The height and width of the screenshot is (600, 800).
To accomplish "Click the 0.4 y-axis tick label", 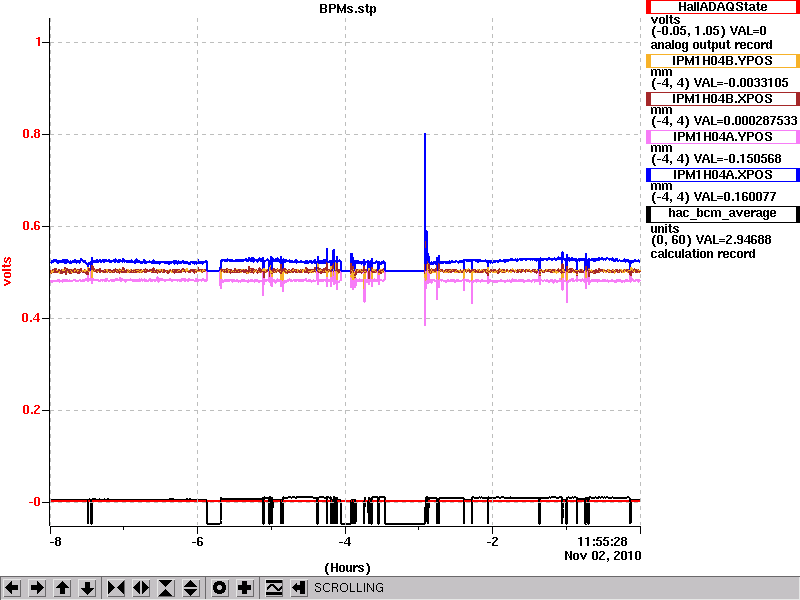I will 32,318.
